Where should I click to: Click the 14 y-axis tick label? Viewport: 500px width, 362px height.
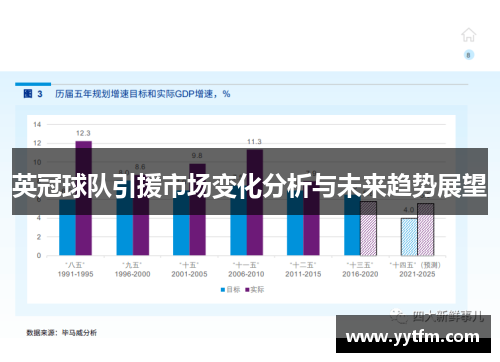coord(37,125)
